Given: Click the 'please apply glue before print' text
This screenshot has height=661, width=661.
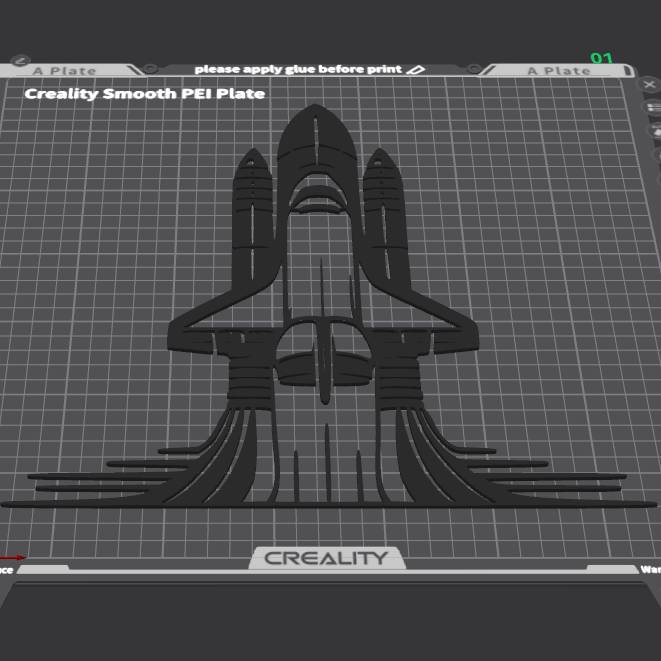Looking at the screenshot, I should point(297,69).
